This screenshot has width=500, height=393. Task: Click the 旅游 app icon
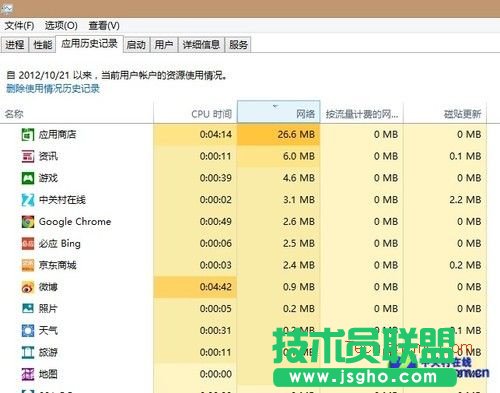tap(28, 352)
